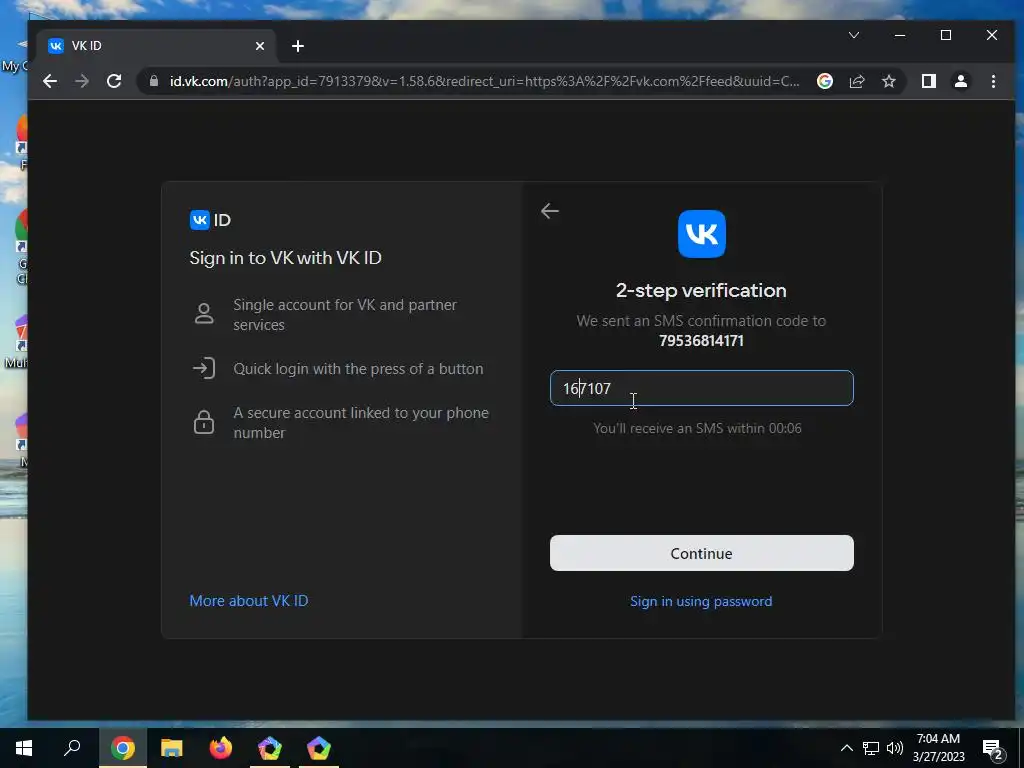Viewport: 1024px width, 768px height.
Task: Reload the VK ID page
Action: (114, 81)
